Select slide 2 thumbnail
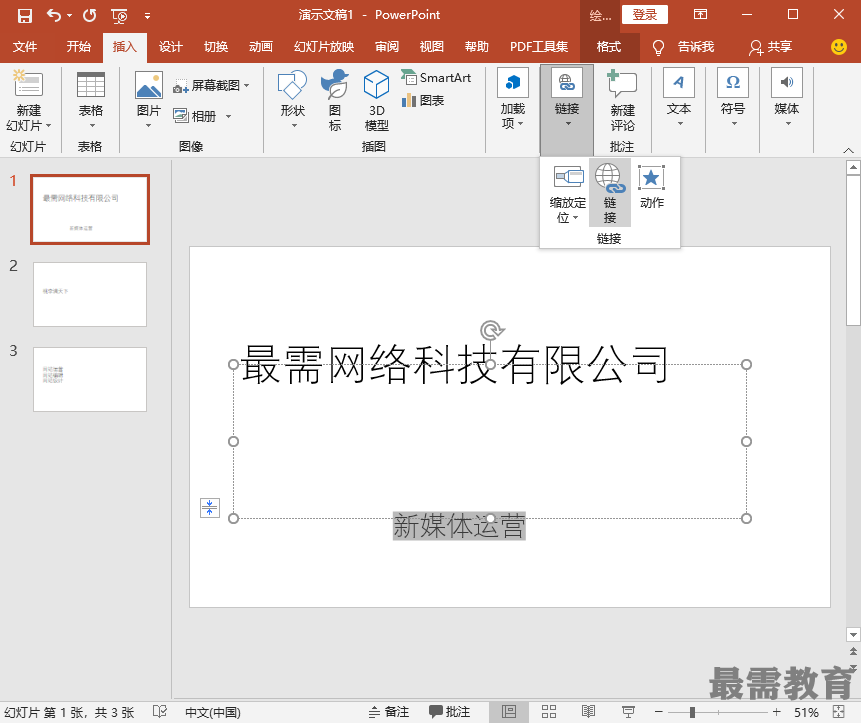861x723 pixels. 90,294
